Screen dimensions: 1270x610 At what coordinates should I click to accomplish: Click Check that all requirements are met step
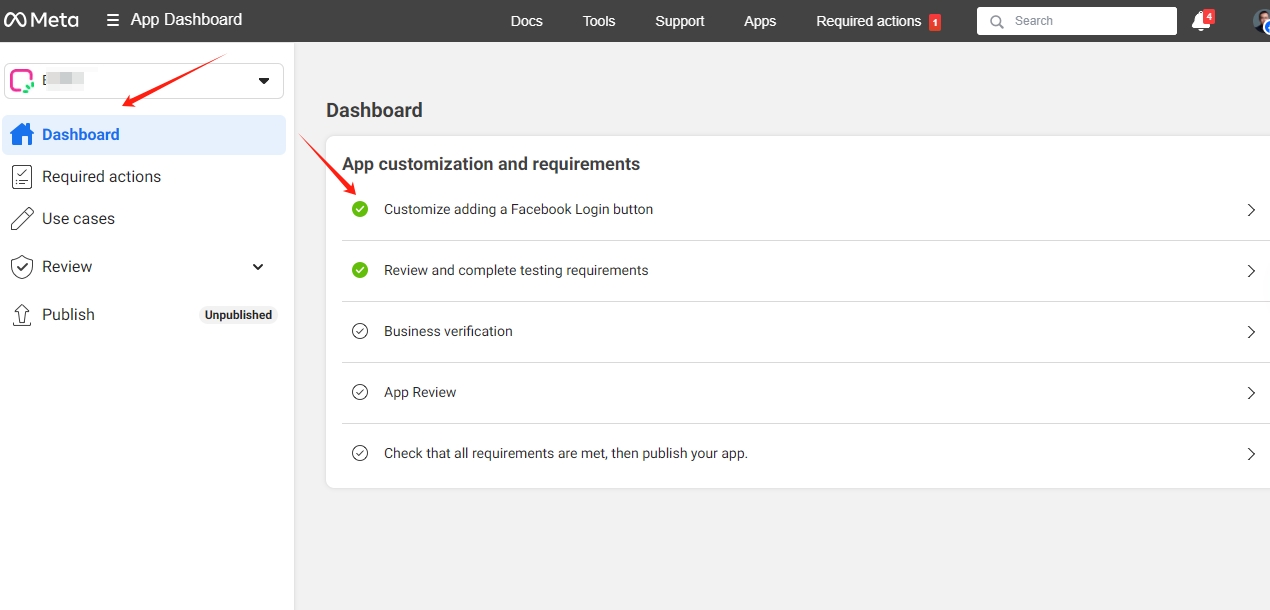566,453
